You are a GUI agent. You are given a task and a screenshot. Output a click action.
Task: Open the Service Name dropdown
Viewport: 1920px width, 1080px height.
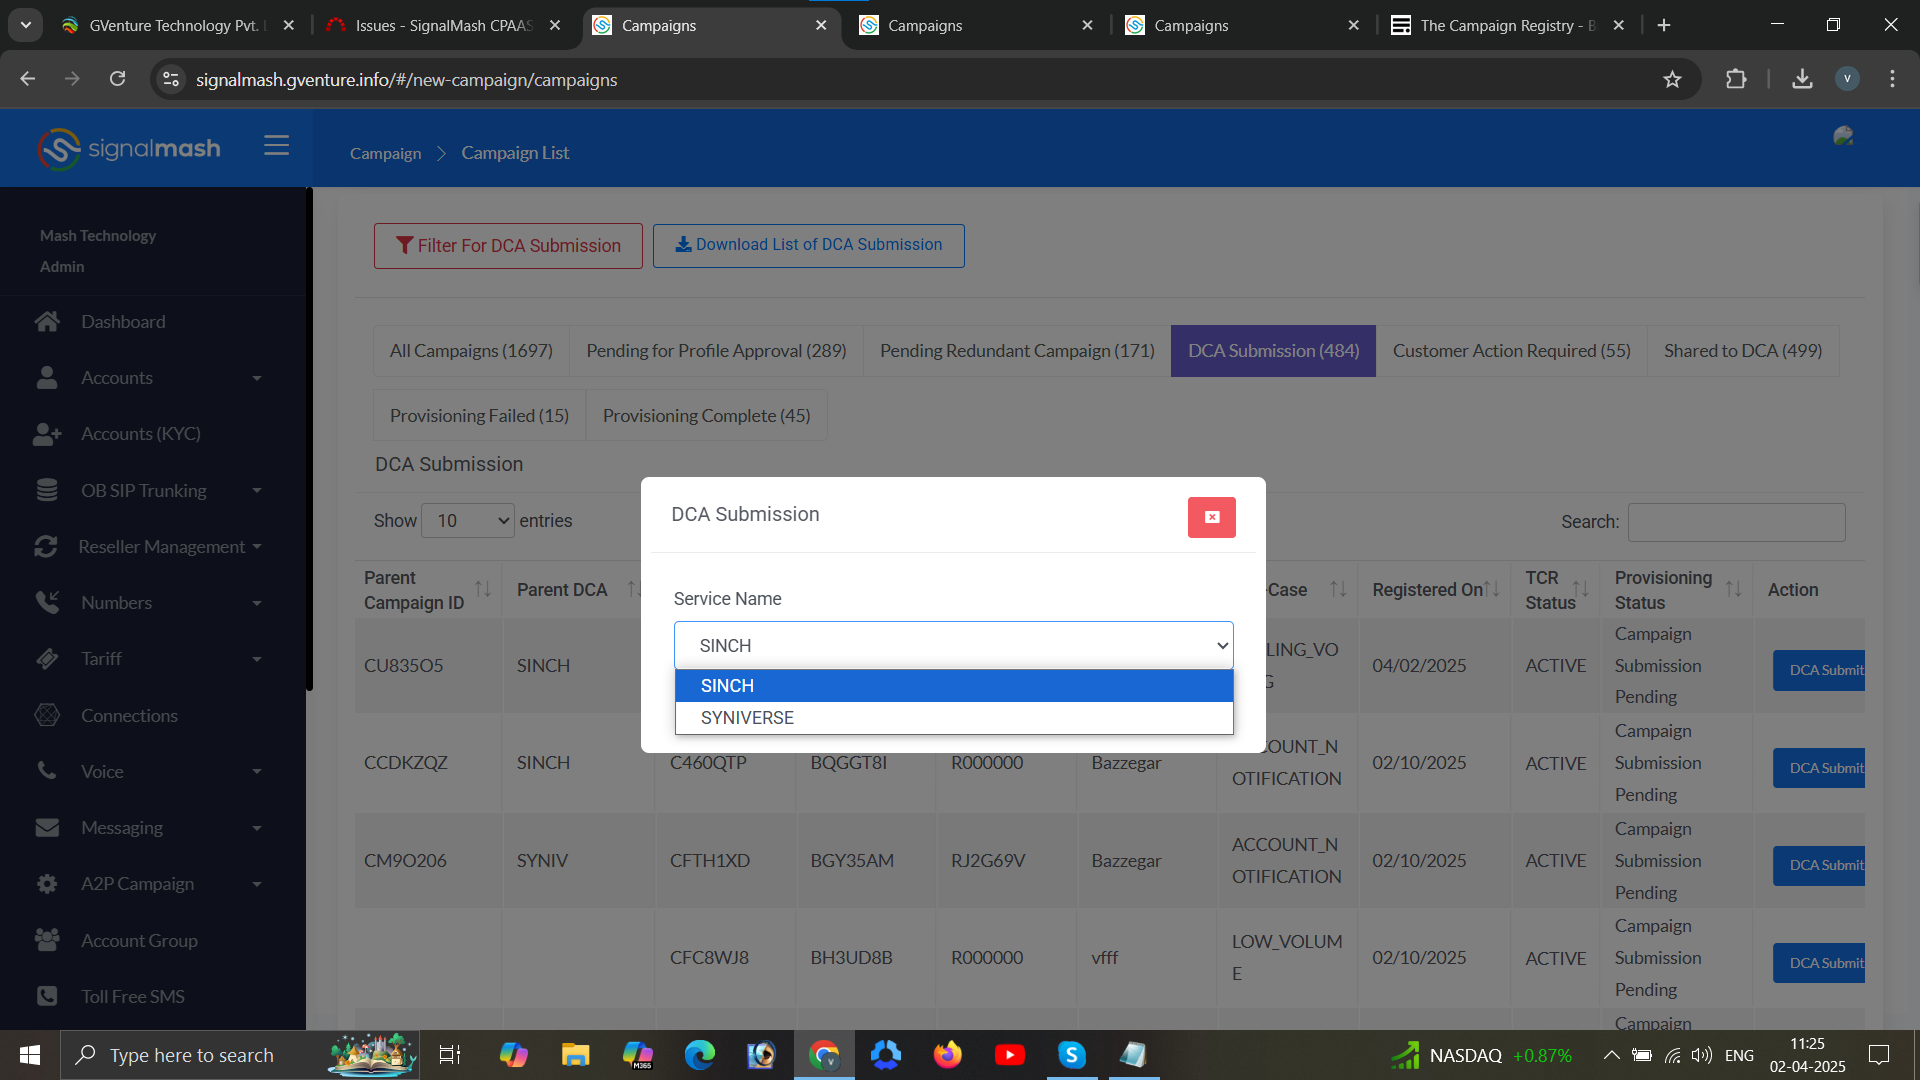[953, 646]
